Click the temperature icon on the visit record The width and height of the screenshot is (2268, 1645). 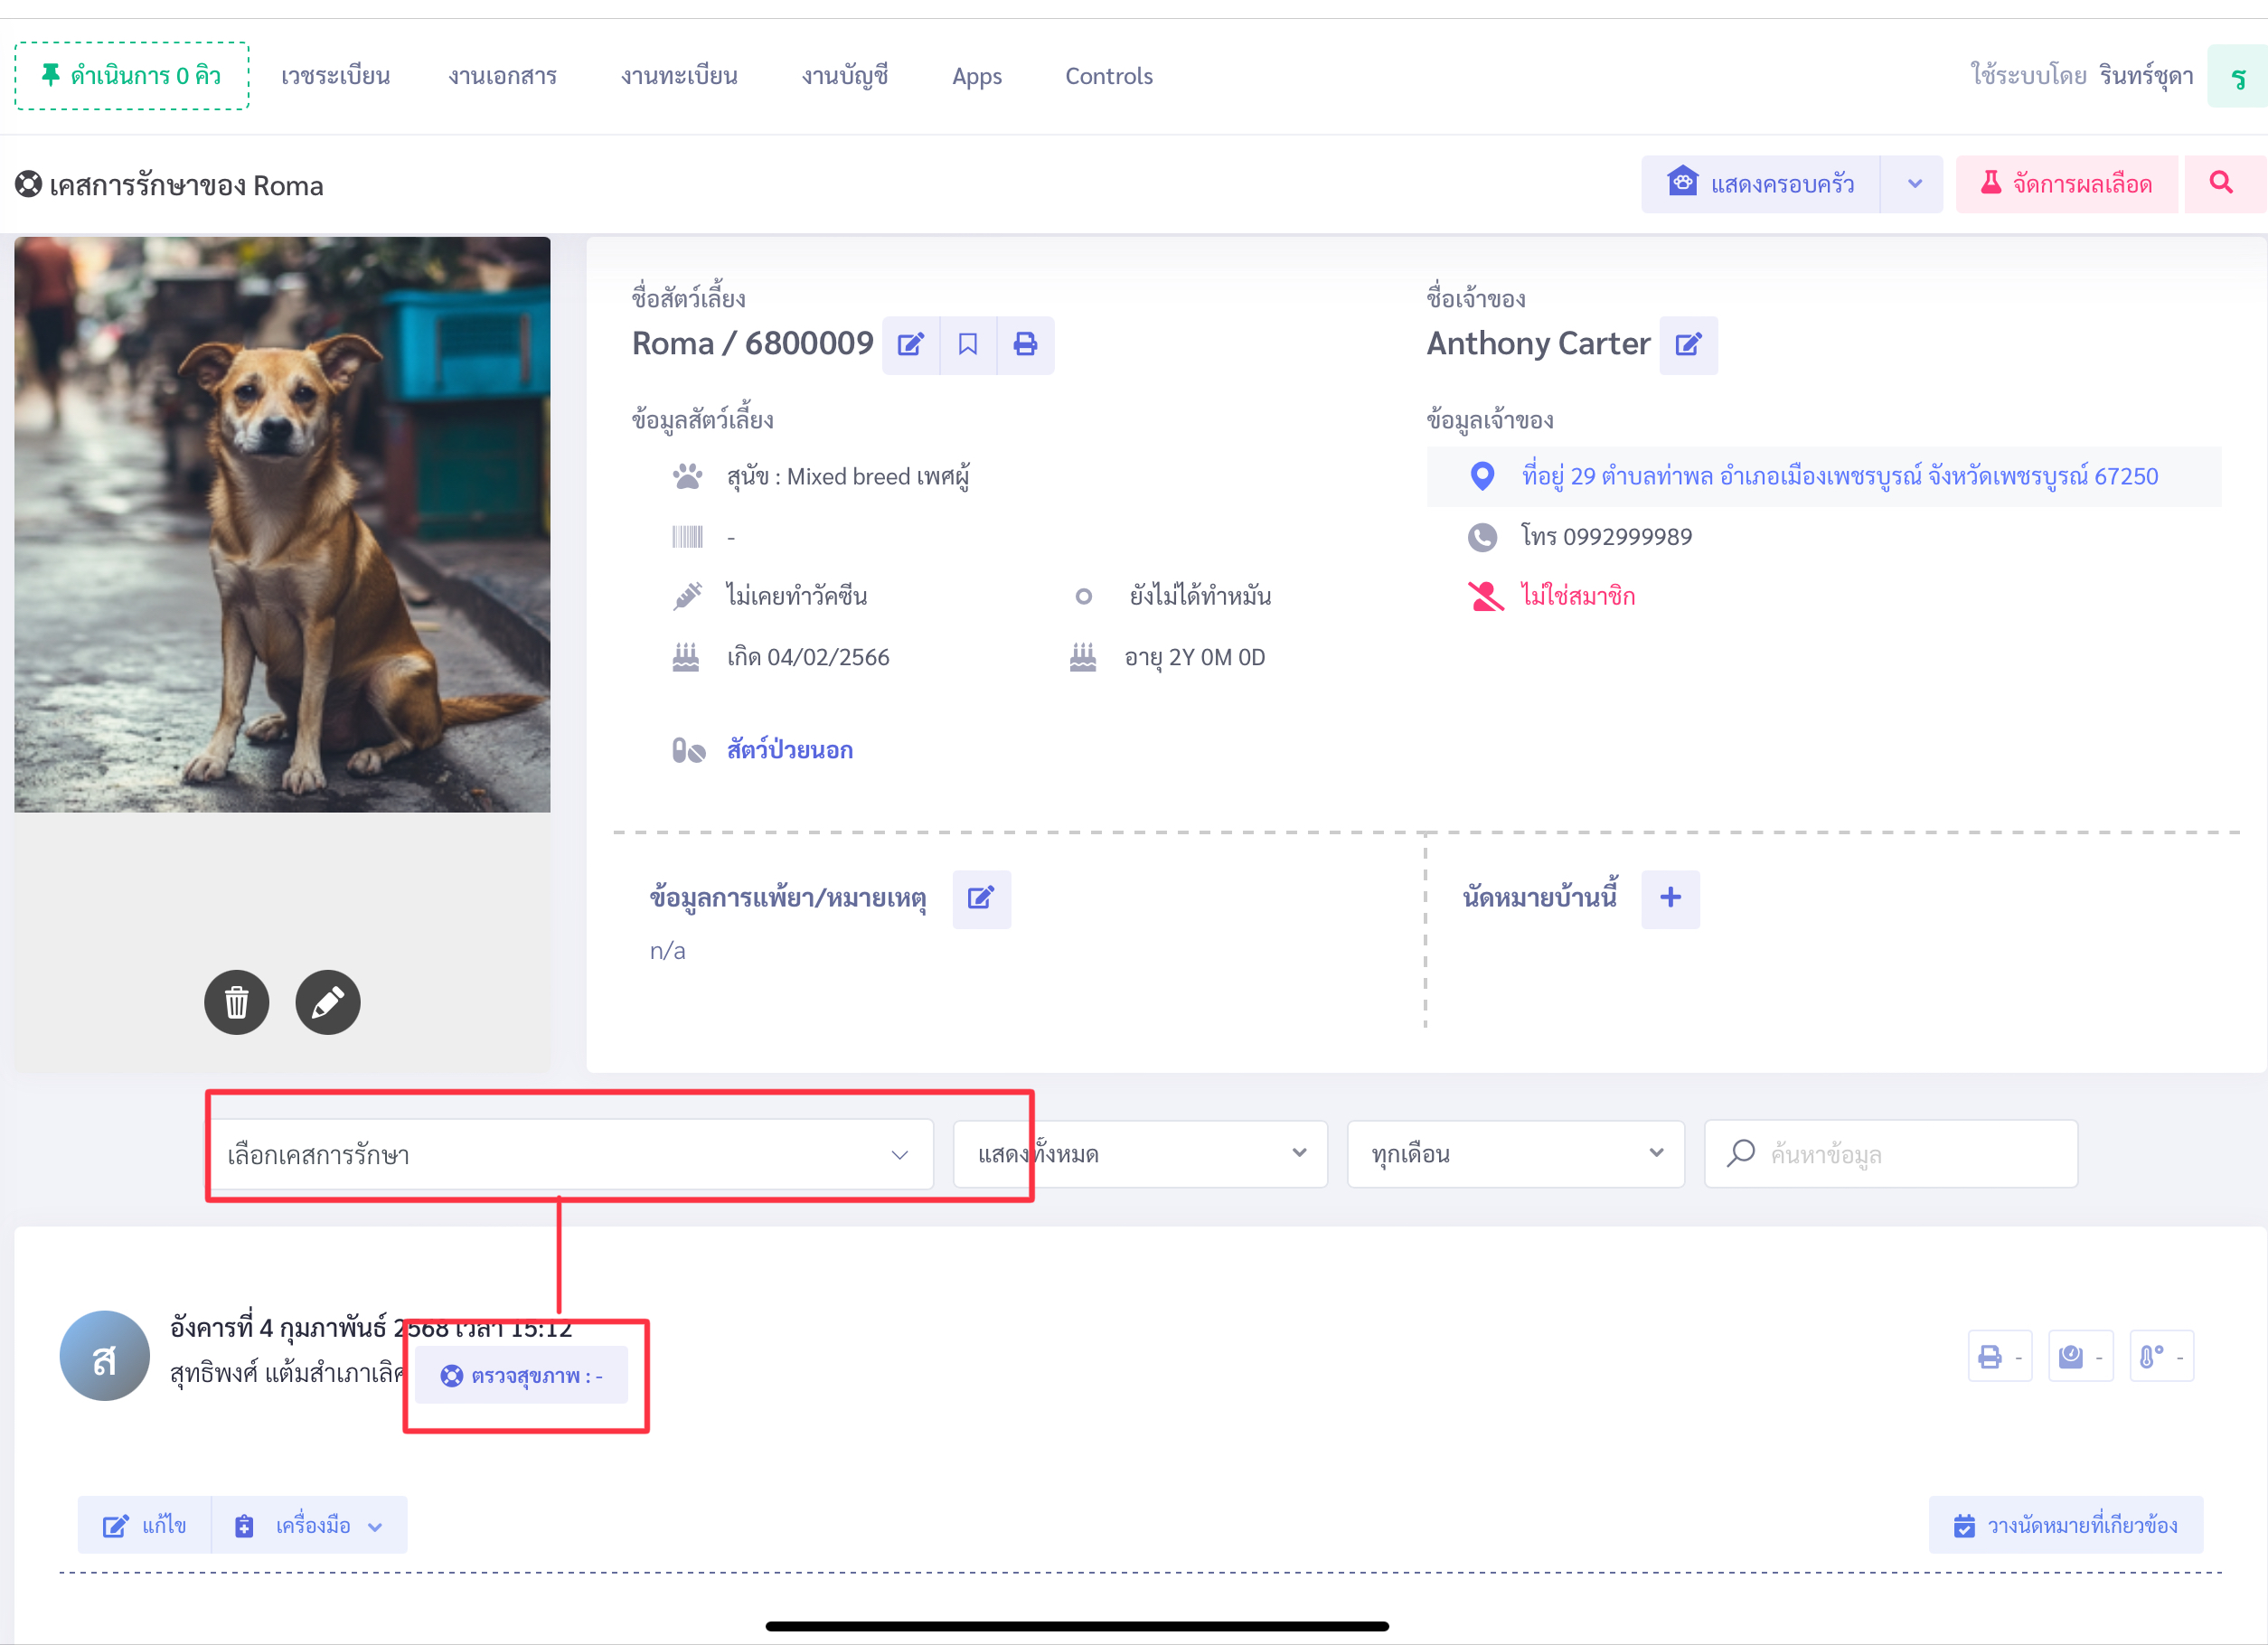[2151, 1357]
